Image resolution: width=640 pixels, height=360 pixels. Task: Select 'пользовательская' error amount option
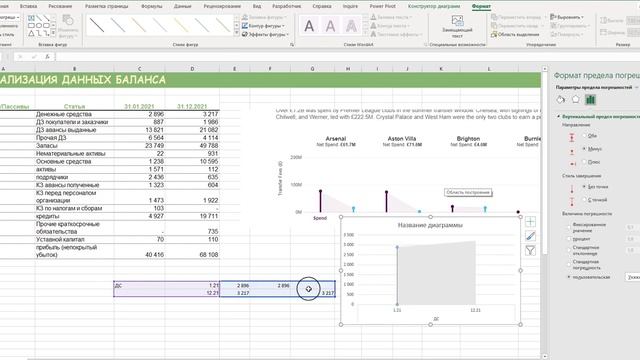[x=569, y=277]
